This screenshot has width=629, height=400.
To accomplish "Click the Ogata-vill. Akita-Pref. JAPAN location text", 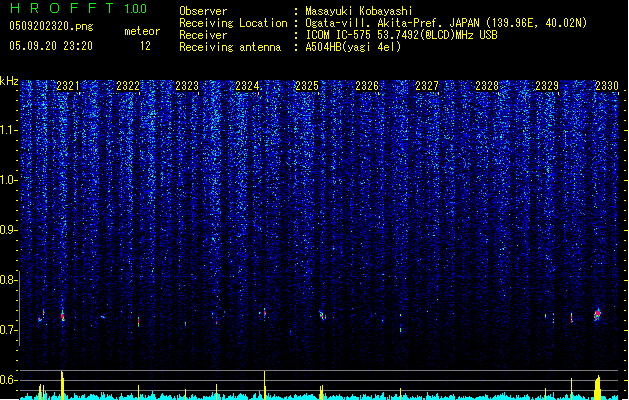I will click(x=446, y=23).
